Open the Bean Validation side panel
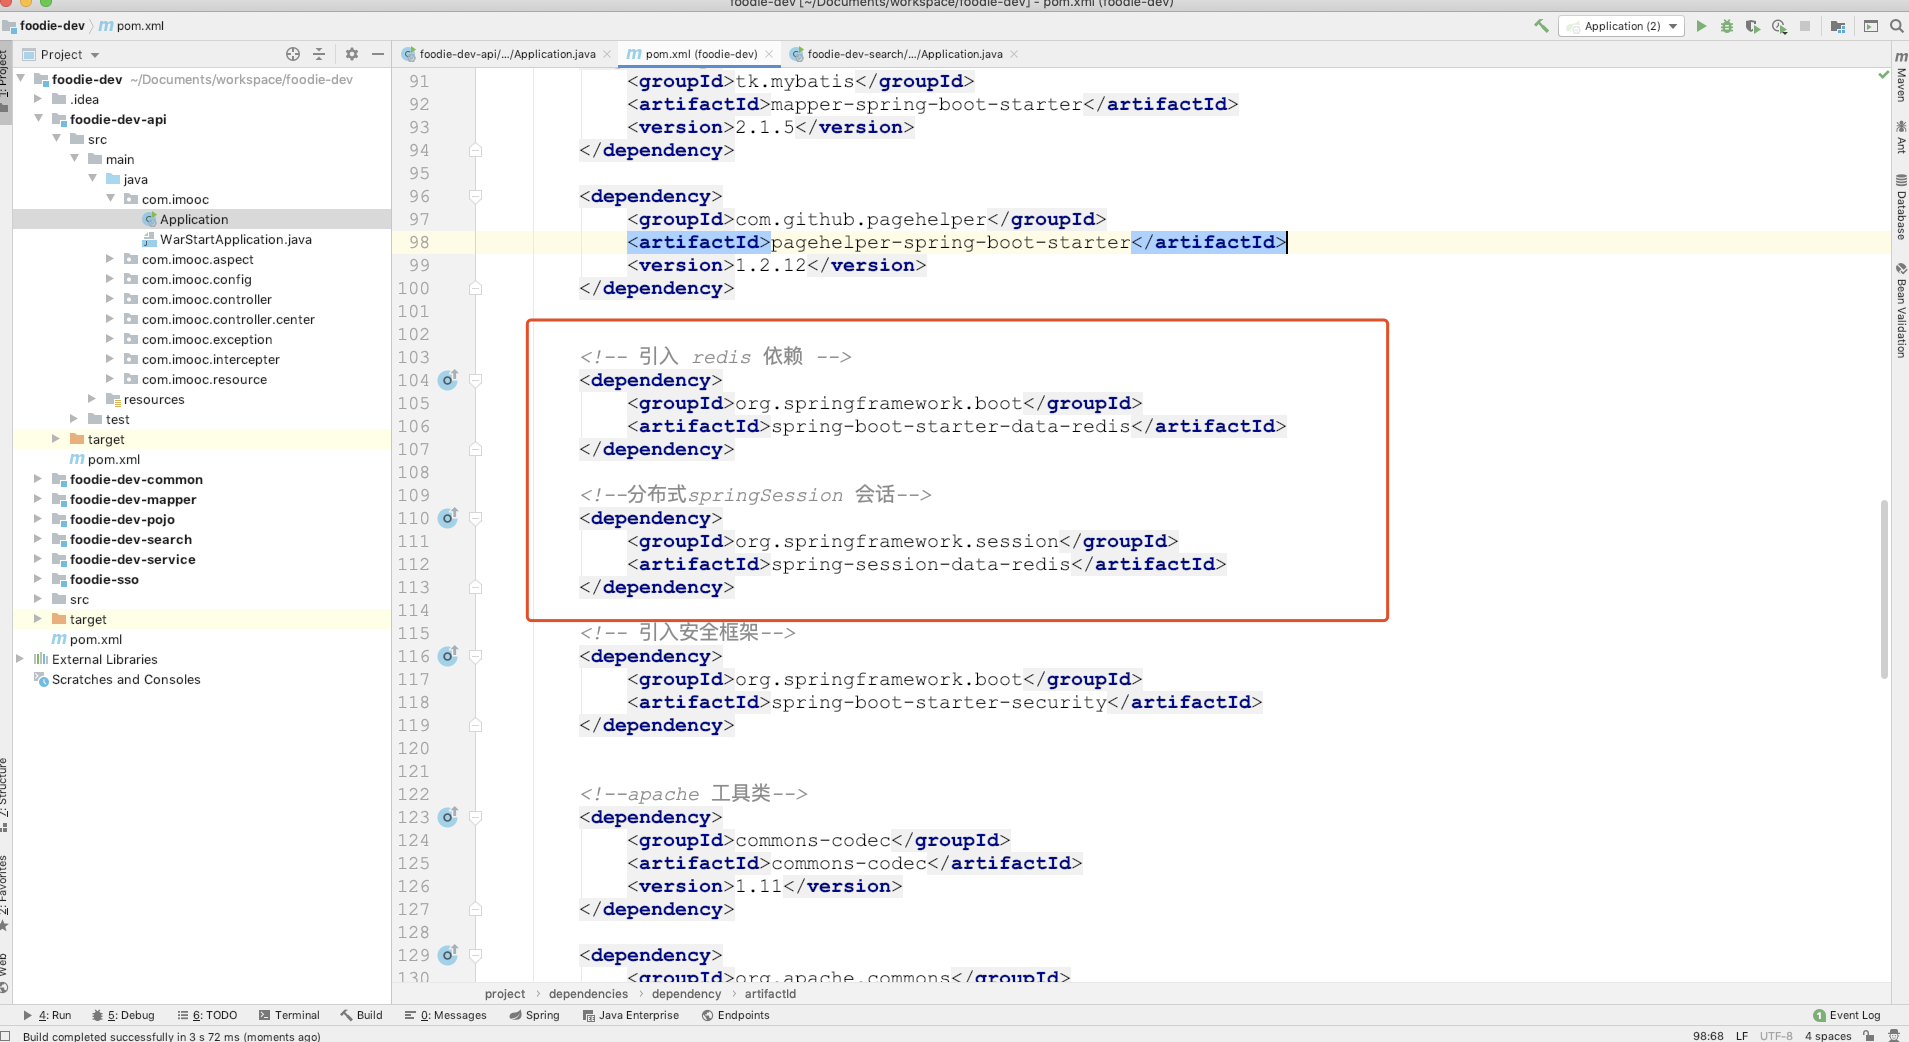1909x1042 pixels. tap(1900, 310)
